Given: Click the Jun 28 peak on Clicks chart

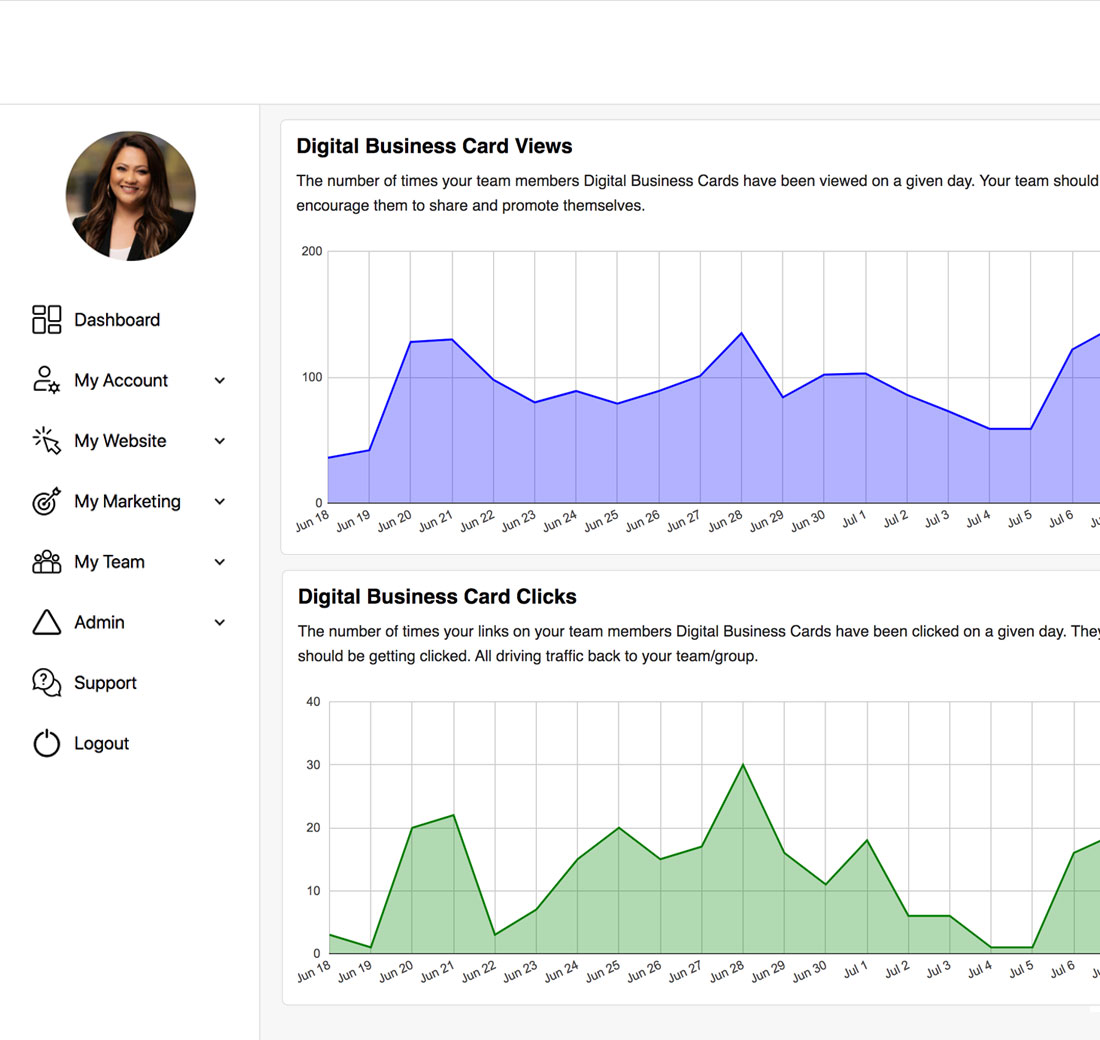Looking at the screenshot, I should coord(743,764).
